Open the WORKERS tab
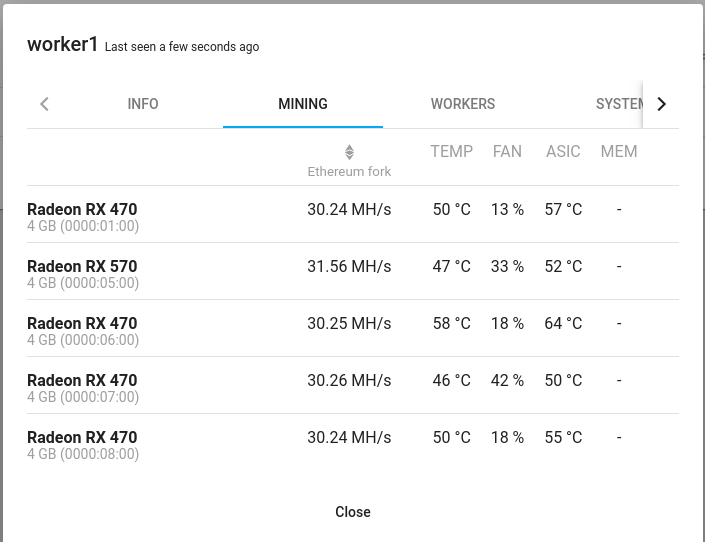This screenshot has width=705, height=542. click(x=463, y=104)
